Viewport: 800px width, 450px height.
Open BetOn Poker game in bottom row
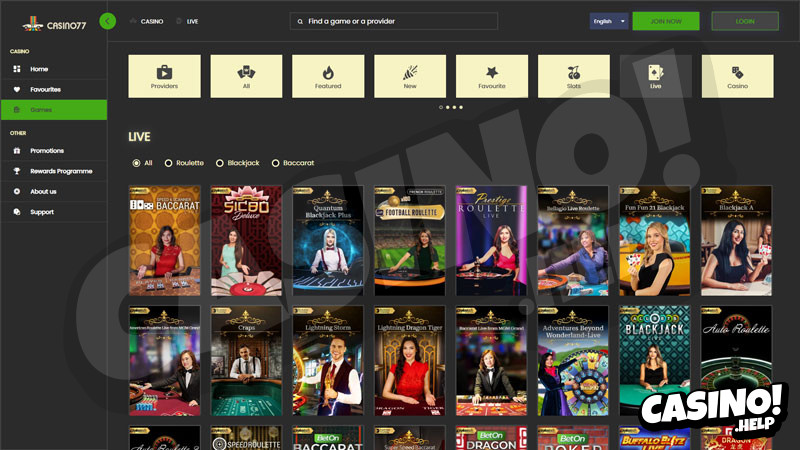click(x=573, y=438)
